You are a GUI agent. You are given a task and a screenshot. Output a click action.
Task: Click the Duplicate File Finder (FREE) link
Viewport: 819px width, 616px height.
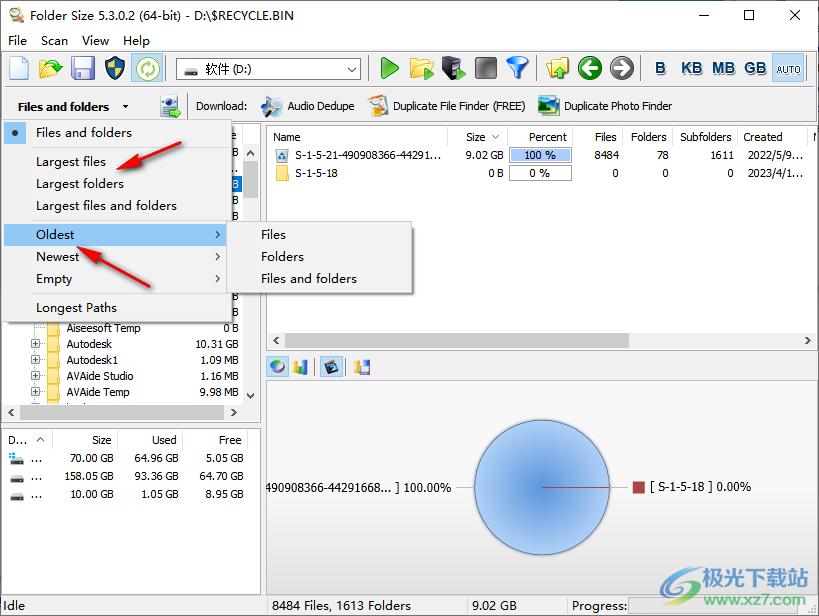(447, 106)
